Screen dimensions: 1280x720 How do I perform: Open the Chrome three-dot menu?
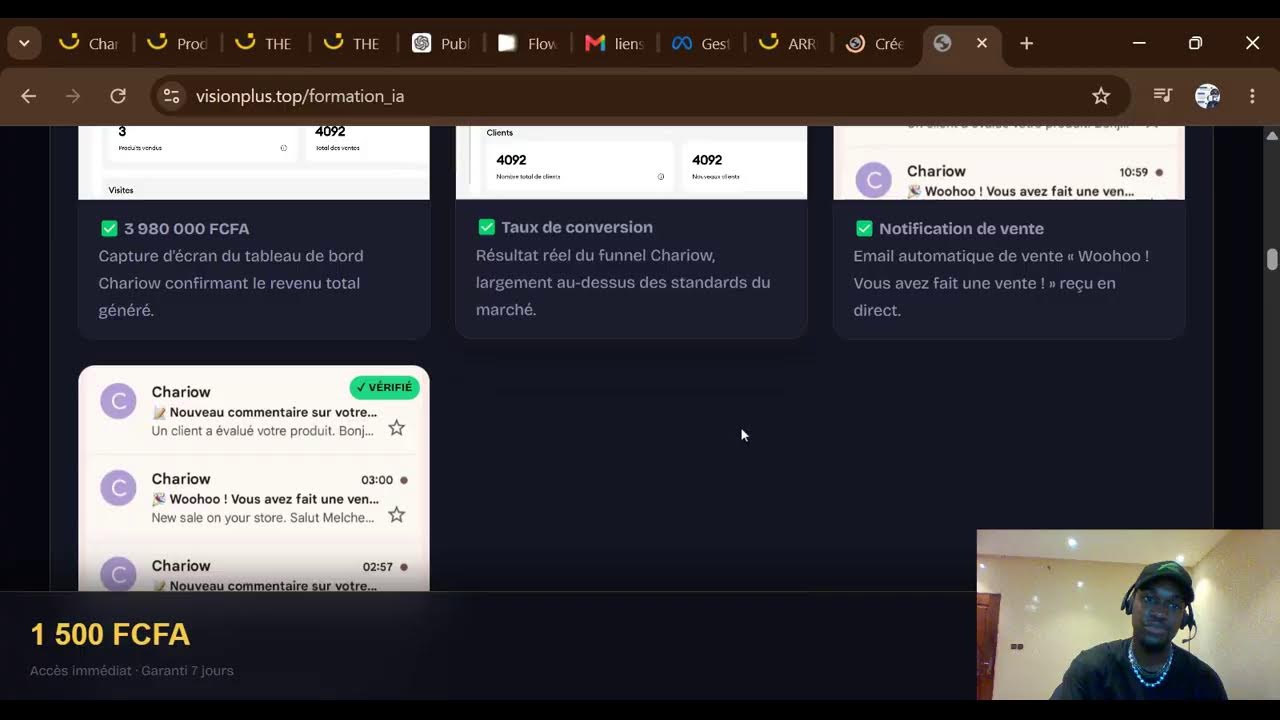[x=1252, y=96]
